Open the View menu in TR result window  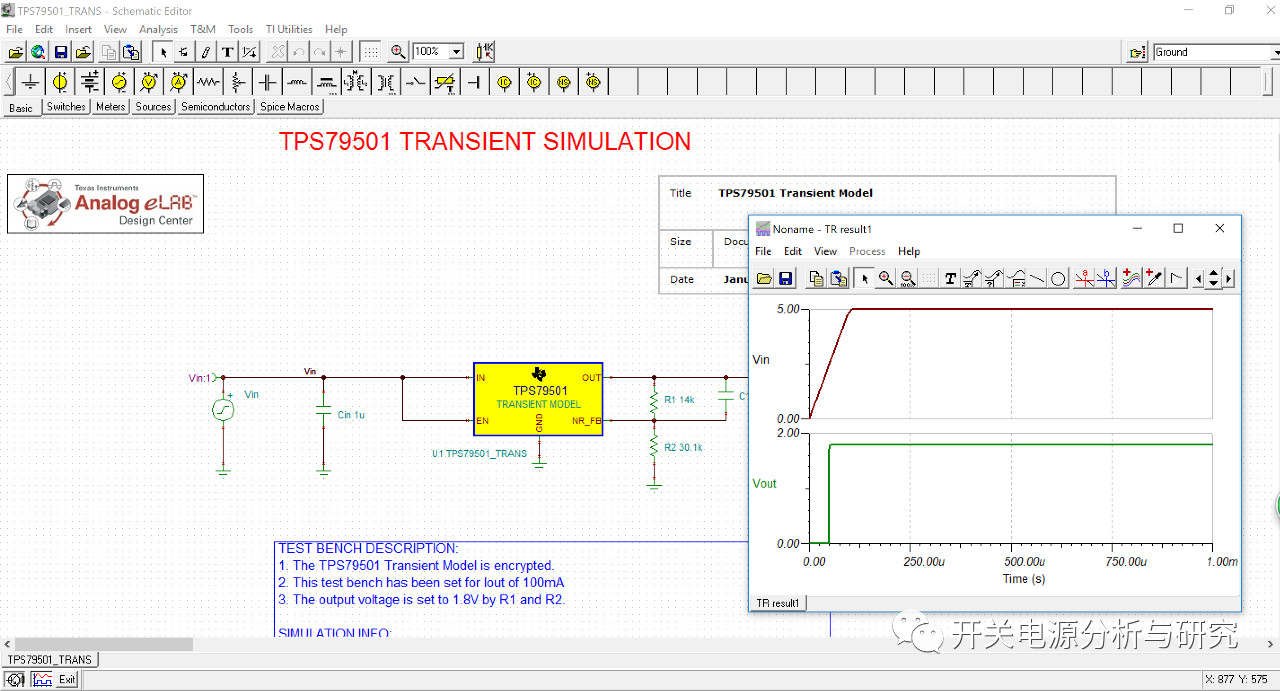826,251
